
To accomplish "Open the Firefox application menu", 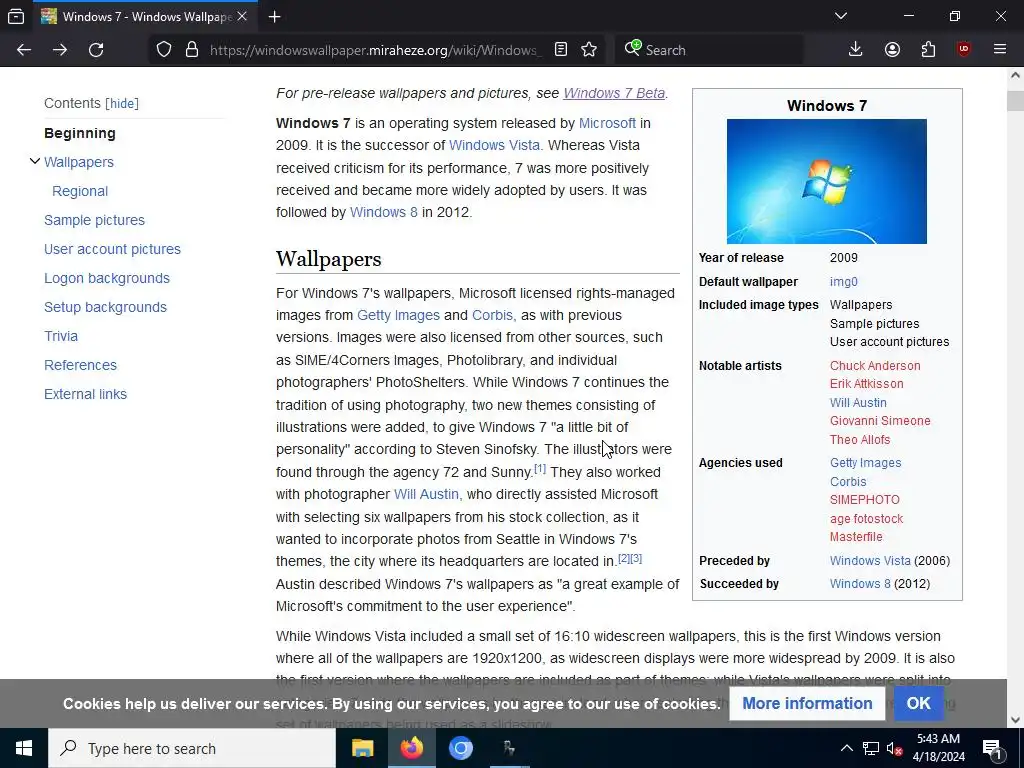I will (x=1000, y=50).
